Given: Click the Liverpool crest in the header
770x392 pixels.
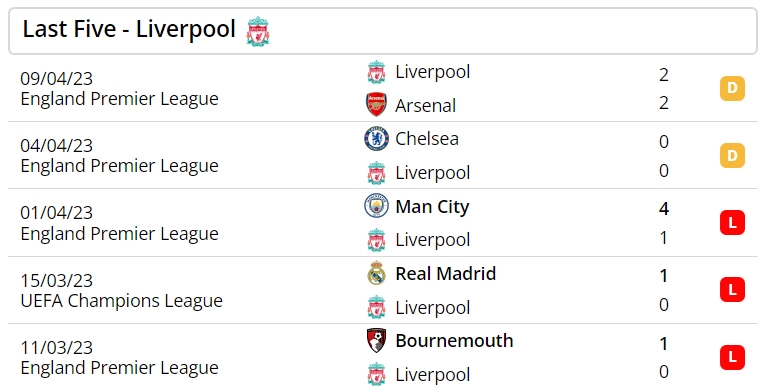Looking at the screenshot, I should (x=258, y=31).
